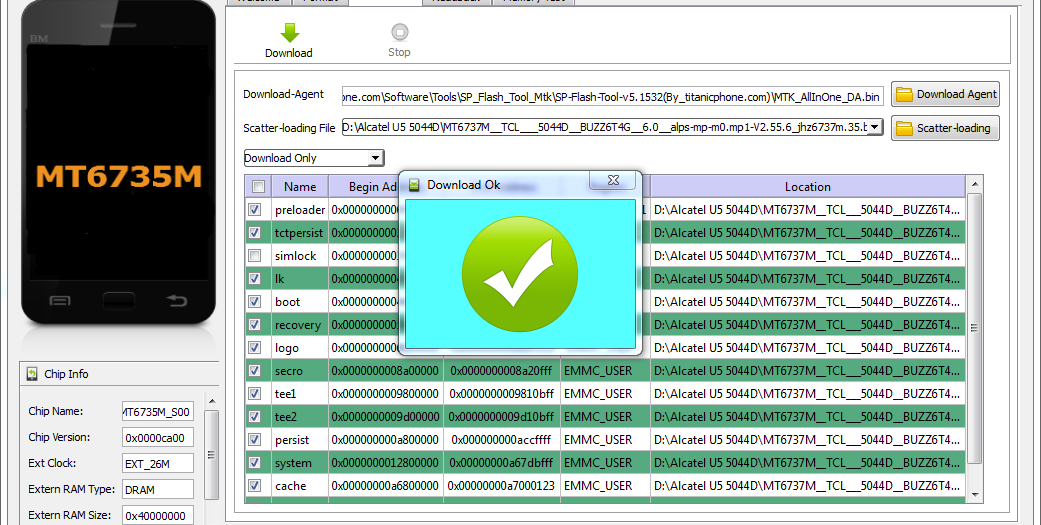Click the Chip Name value field
Viewport: 1041px width, 525px height.
[x=158, y=412]
